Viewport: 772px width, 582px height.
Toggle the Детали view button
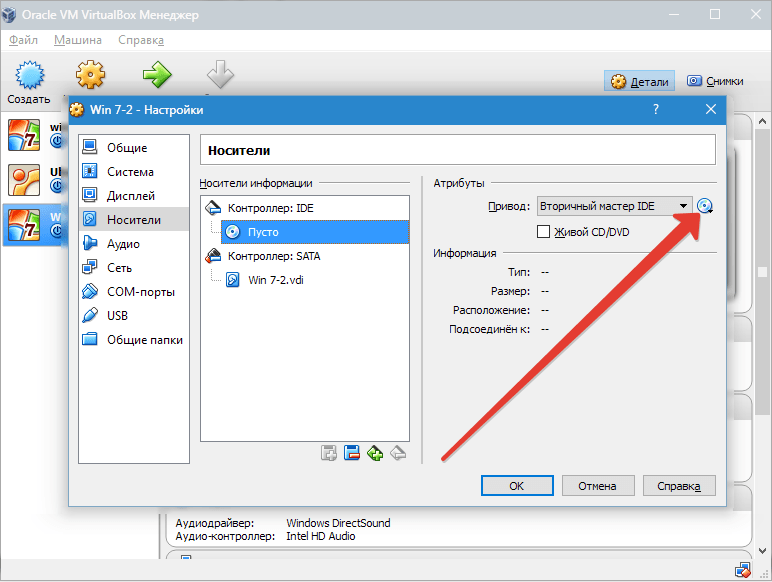tap(640, 81)
